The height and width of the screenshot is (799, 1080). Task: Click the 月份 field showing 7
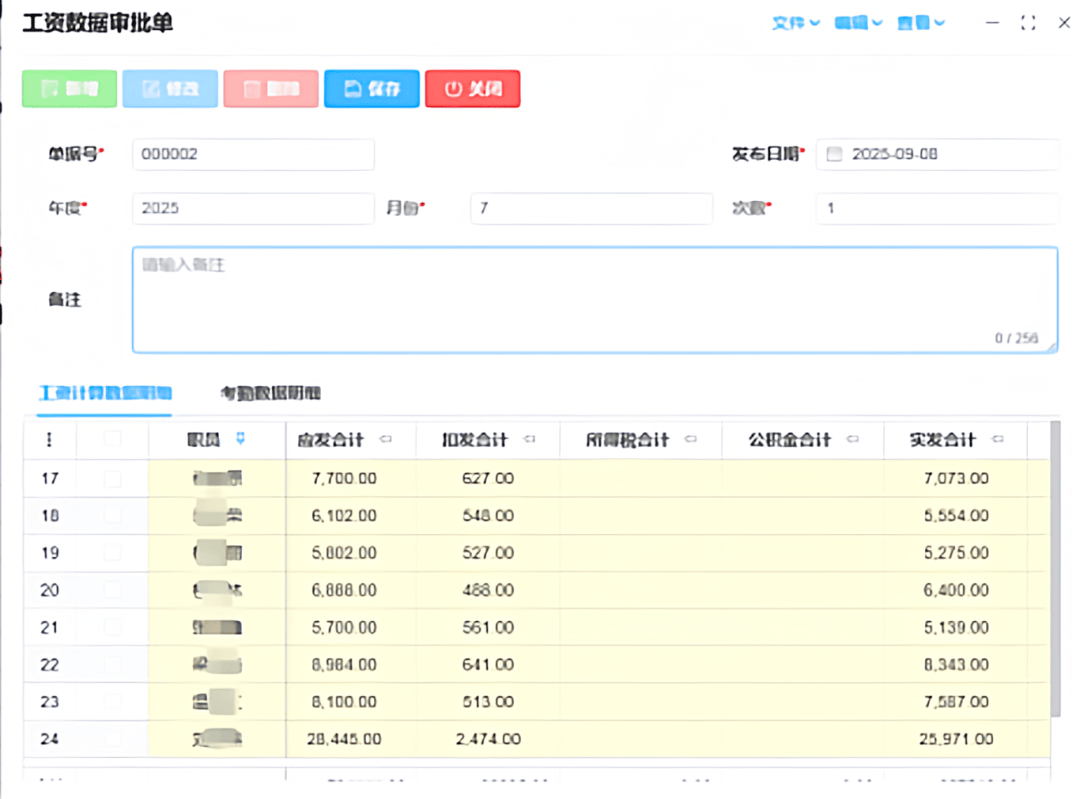coord(591,208)
